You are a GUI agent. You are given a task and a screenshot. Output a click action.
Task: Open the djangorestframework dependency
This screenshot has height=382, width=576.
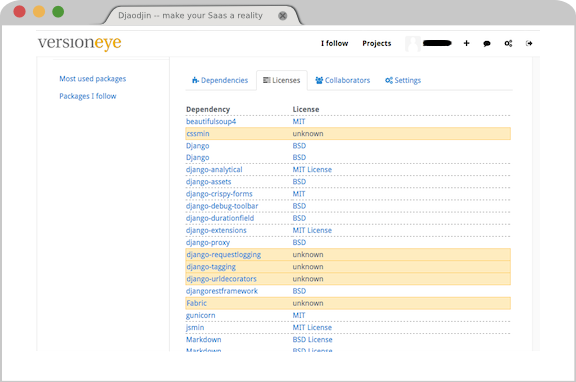coord(222,291)
